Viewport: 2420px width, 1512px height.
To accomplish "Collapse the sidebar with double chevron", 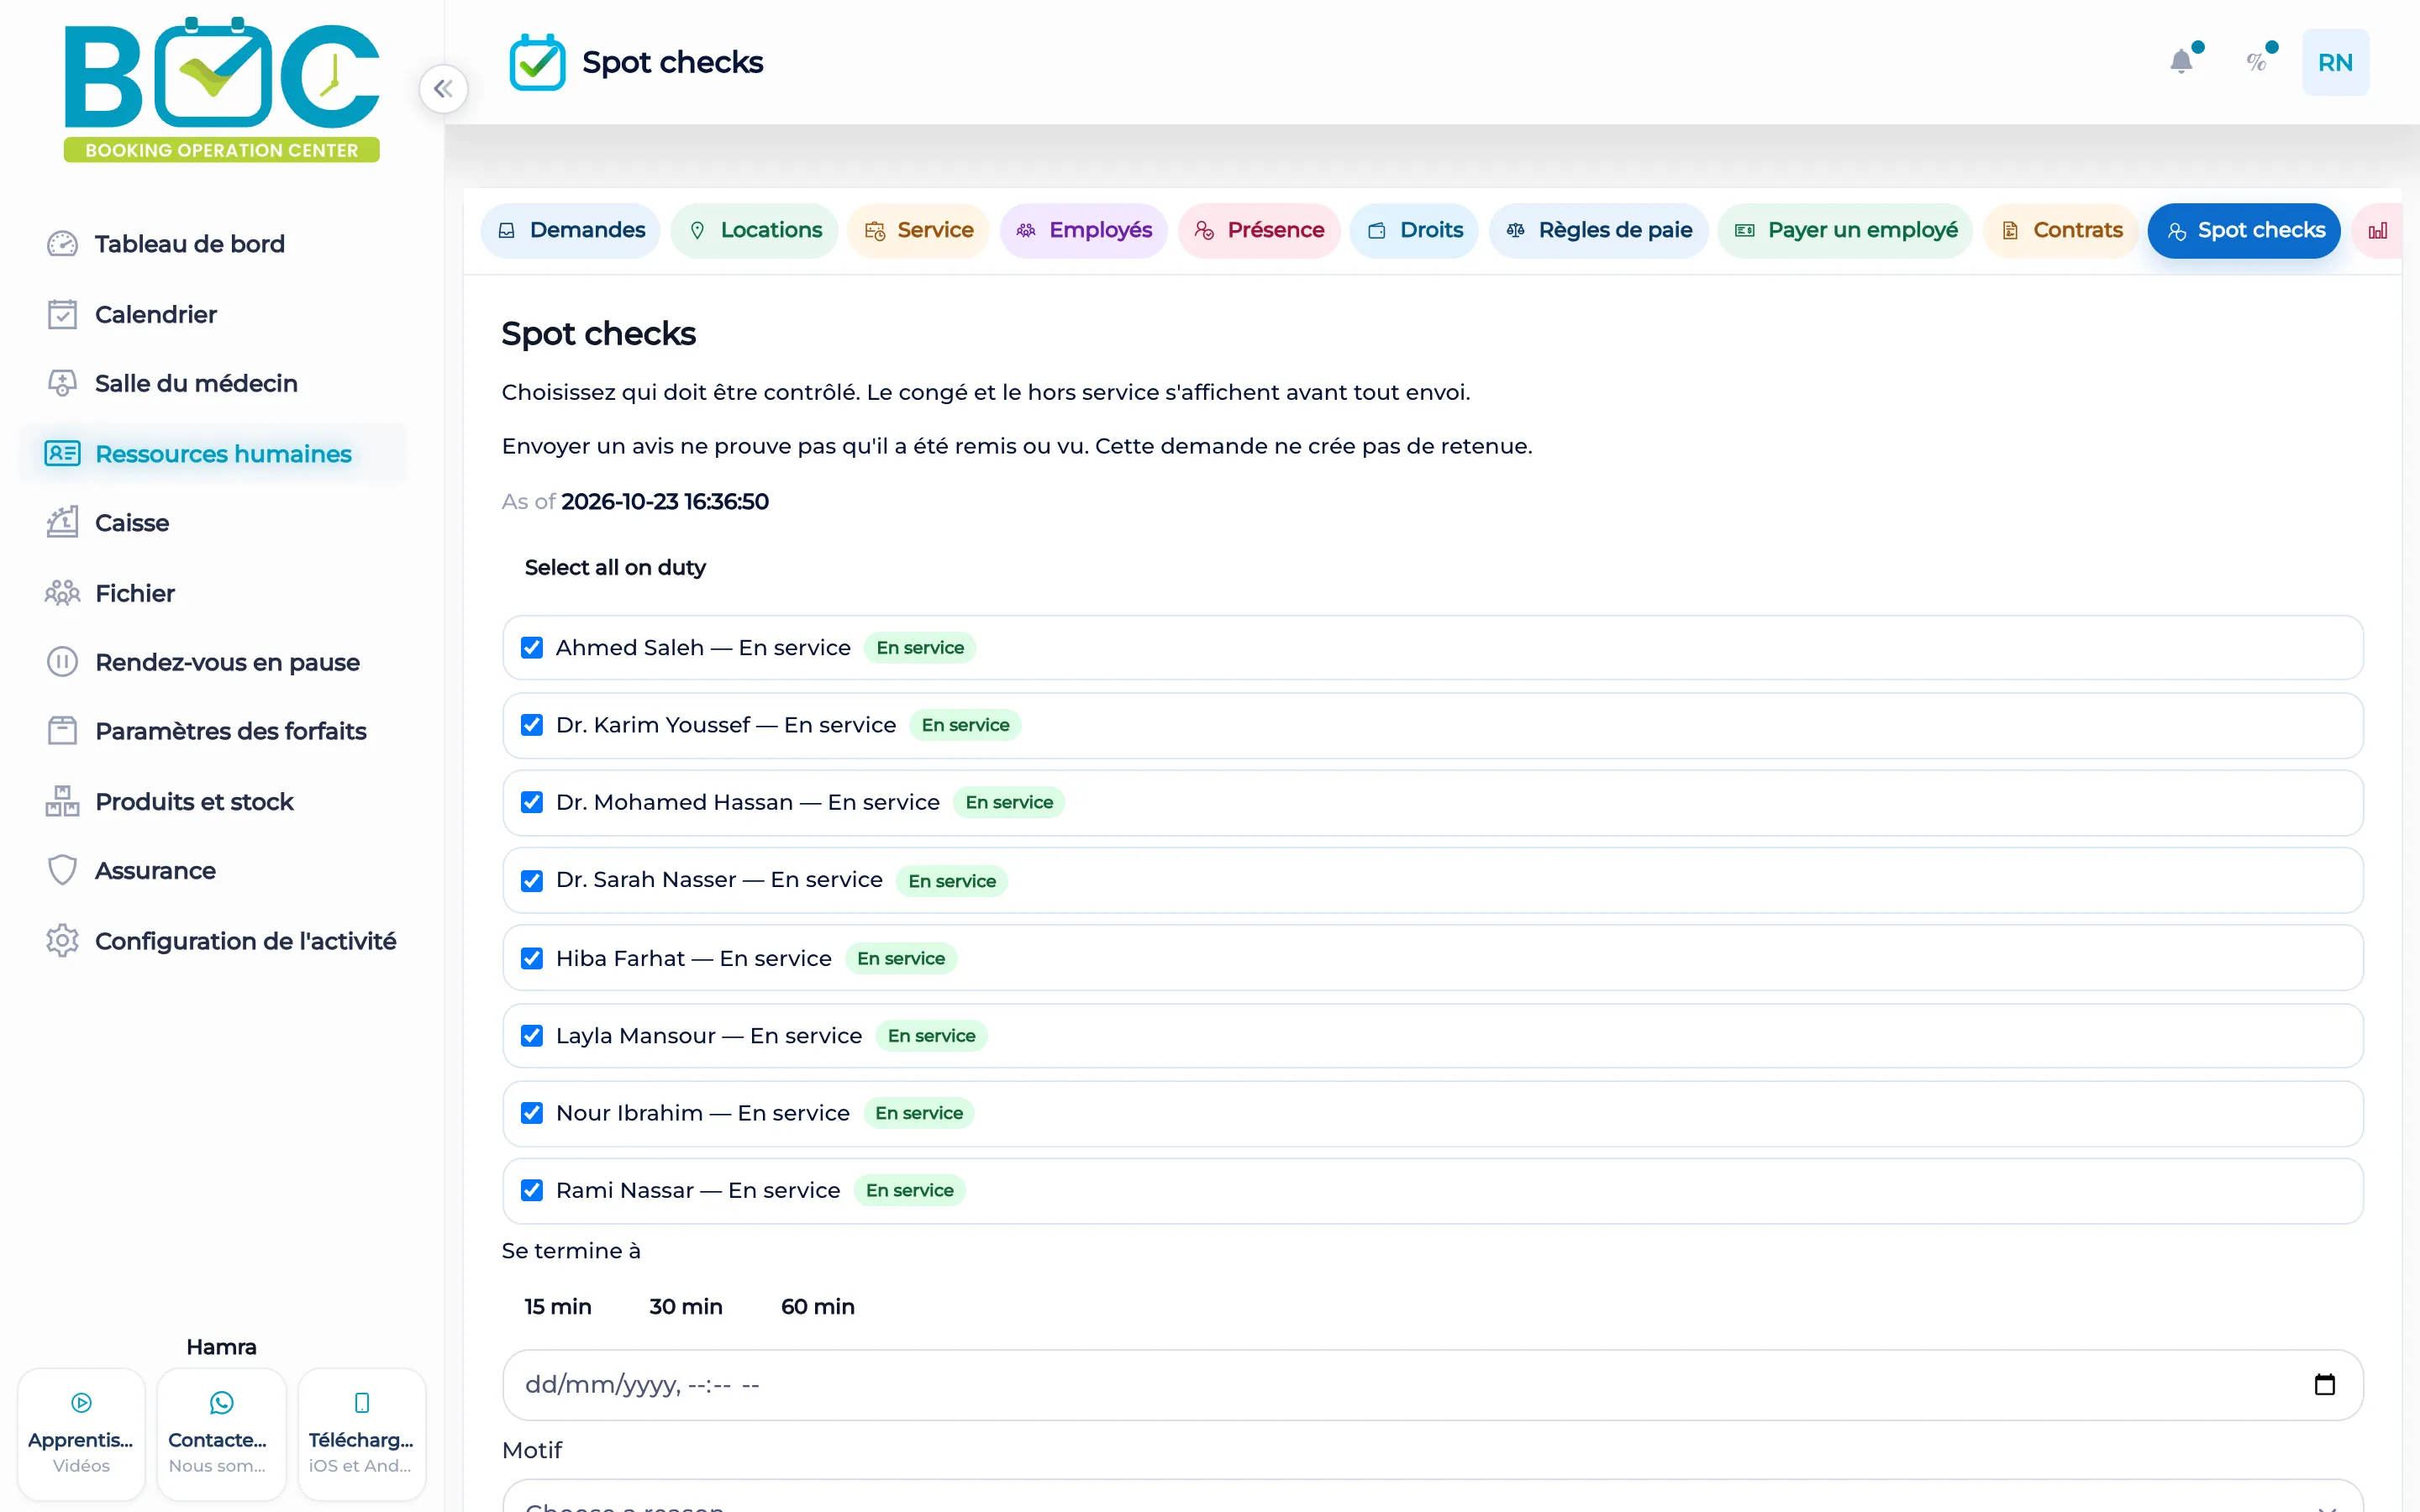I will tap(443, 89).
